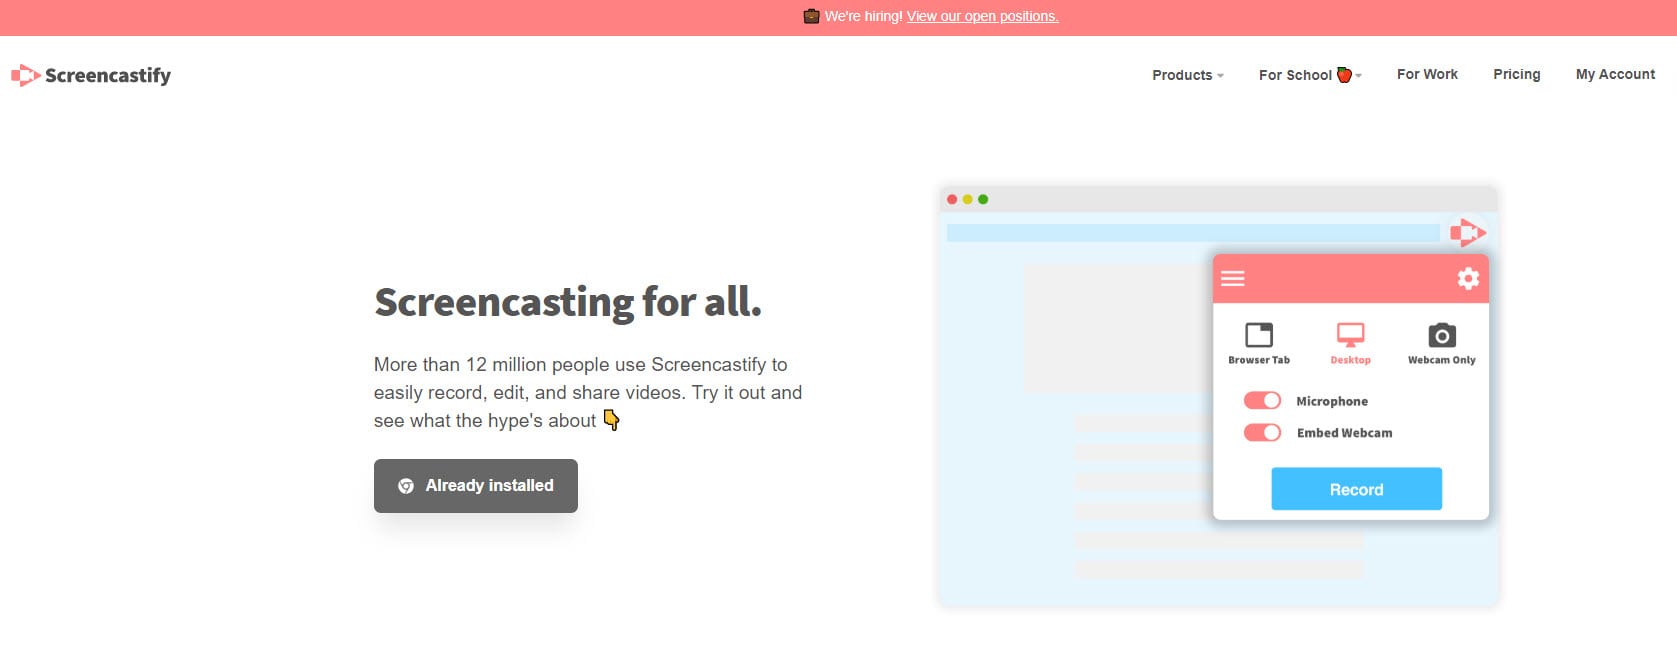
Task: Click the Chrome icon on Already installed button
Action: (406, 486)
